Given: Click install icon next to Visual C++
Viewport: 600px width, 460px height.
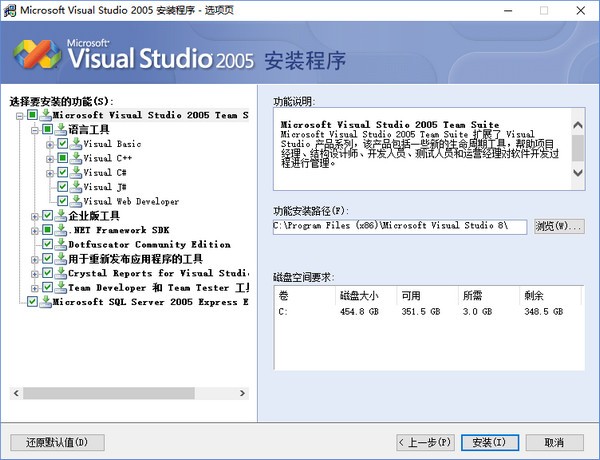Looking at the screenshot, I should pyautogui.click(x=76, y=158).
